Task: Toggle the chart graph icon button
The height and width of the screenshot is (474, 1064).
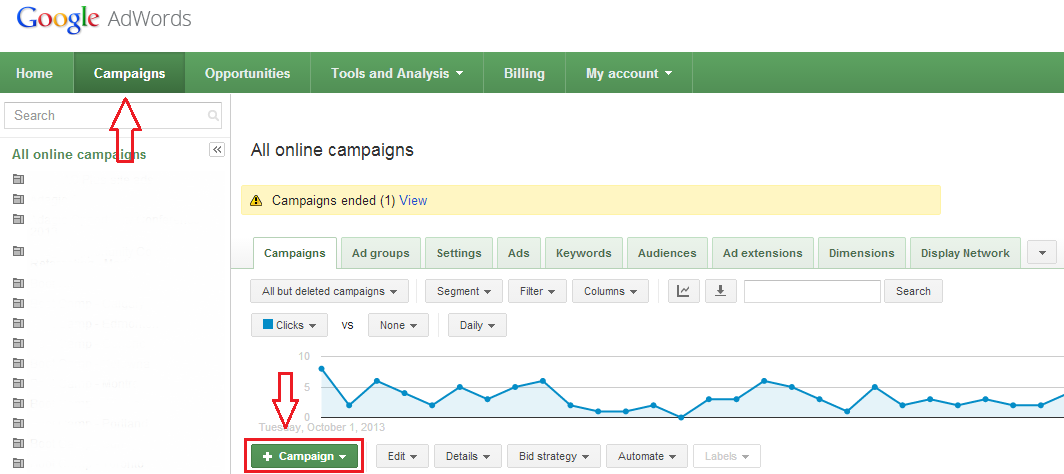Action: click(x=684, y=291)
